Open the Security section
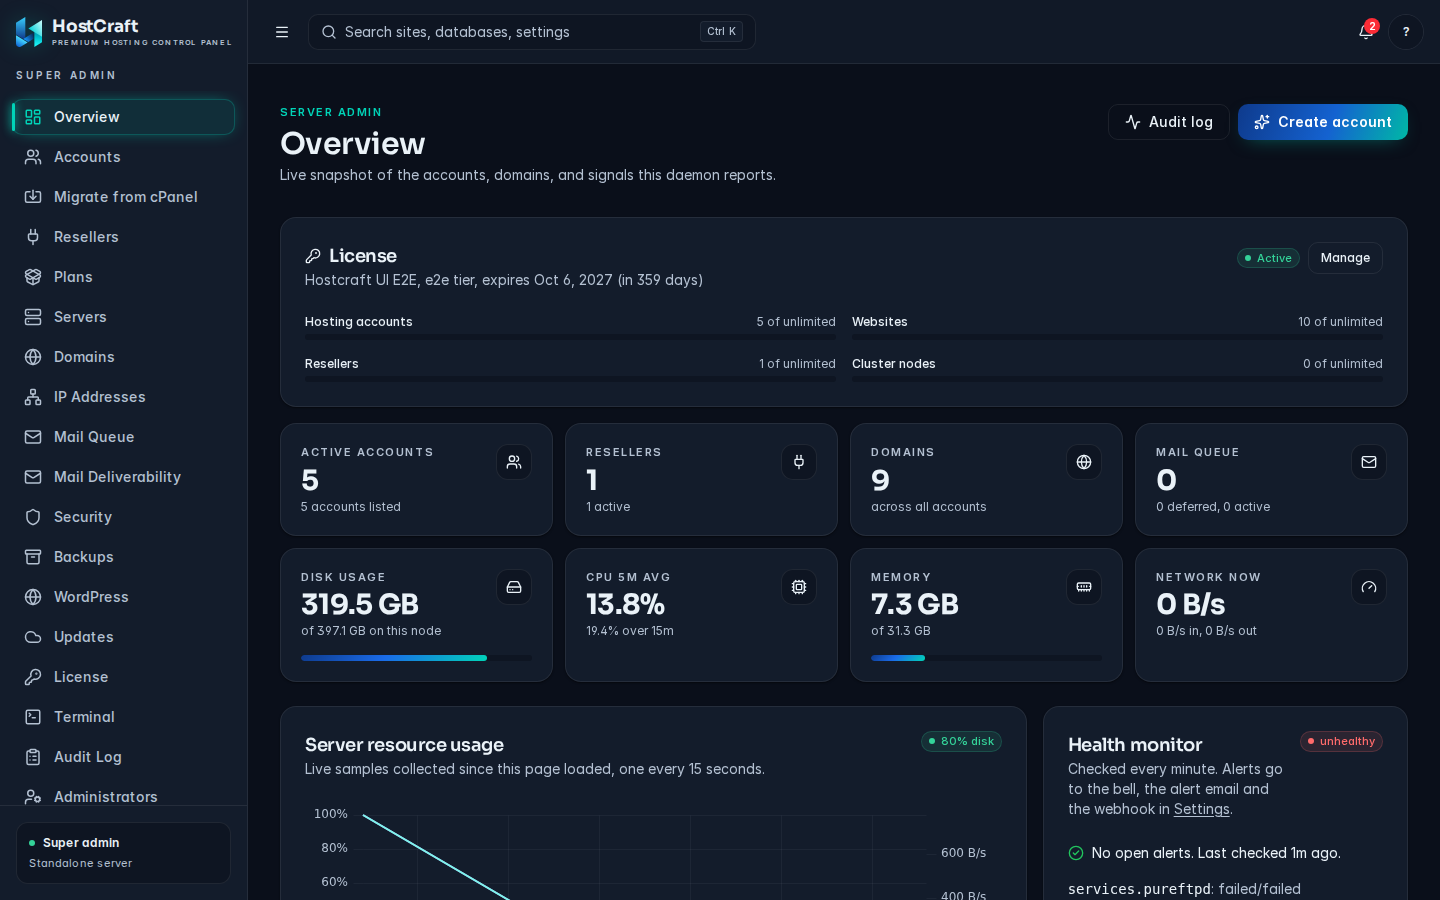The image size is (1440, 900). [123, 517]
